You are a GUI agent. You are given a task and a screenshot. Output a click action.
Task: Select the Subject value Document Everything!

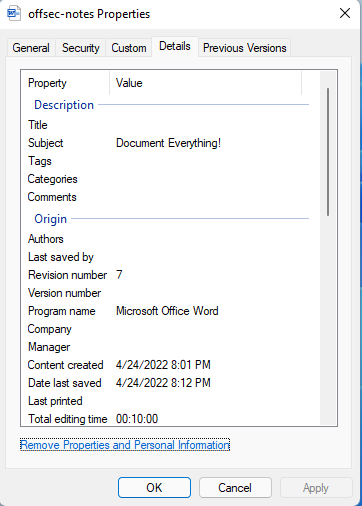168,143
